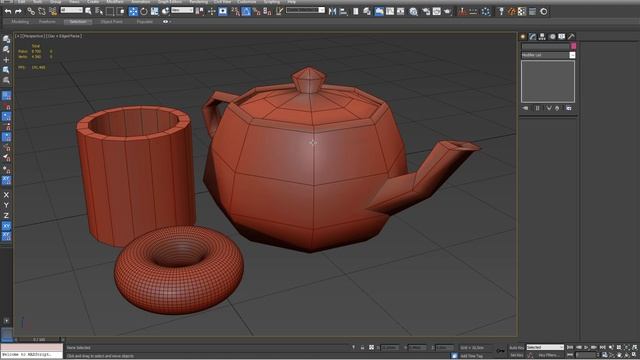Toggle Spinner Snap in main toolbar
Screen dimensions: 640x360
click(267, 11)
